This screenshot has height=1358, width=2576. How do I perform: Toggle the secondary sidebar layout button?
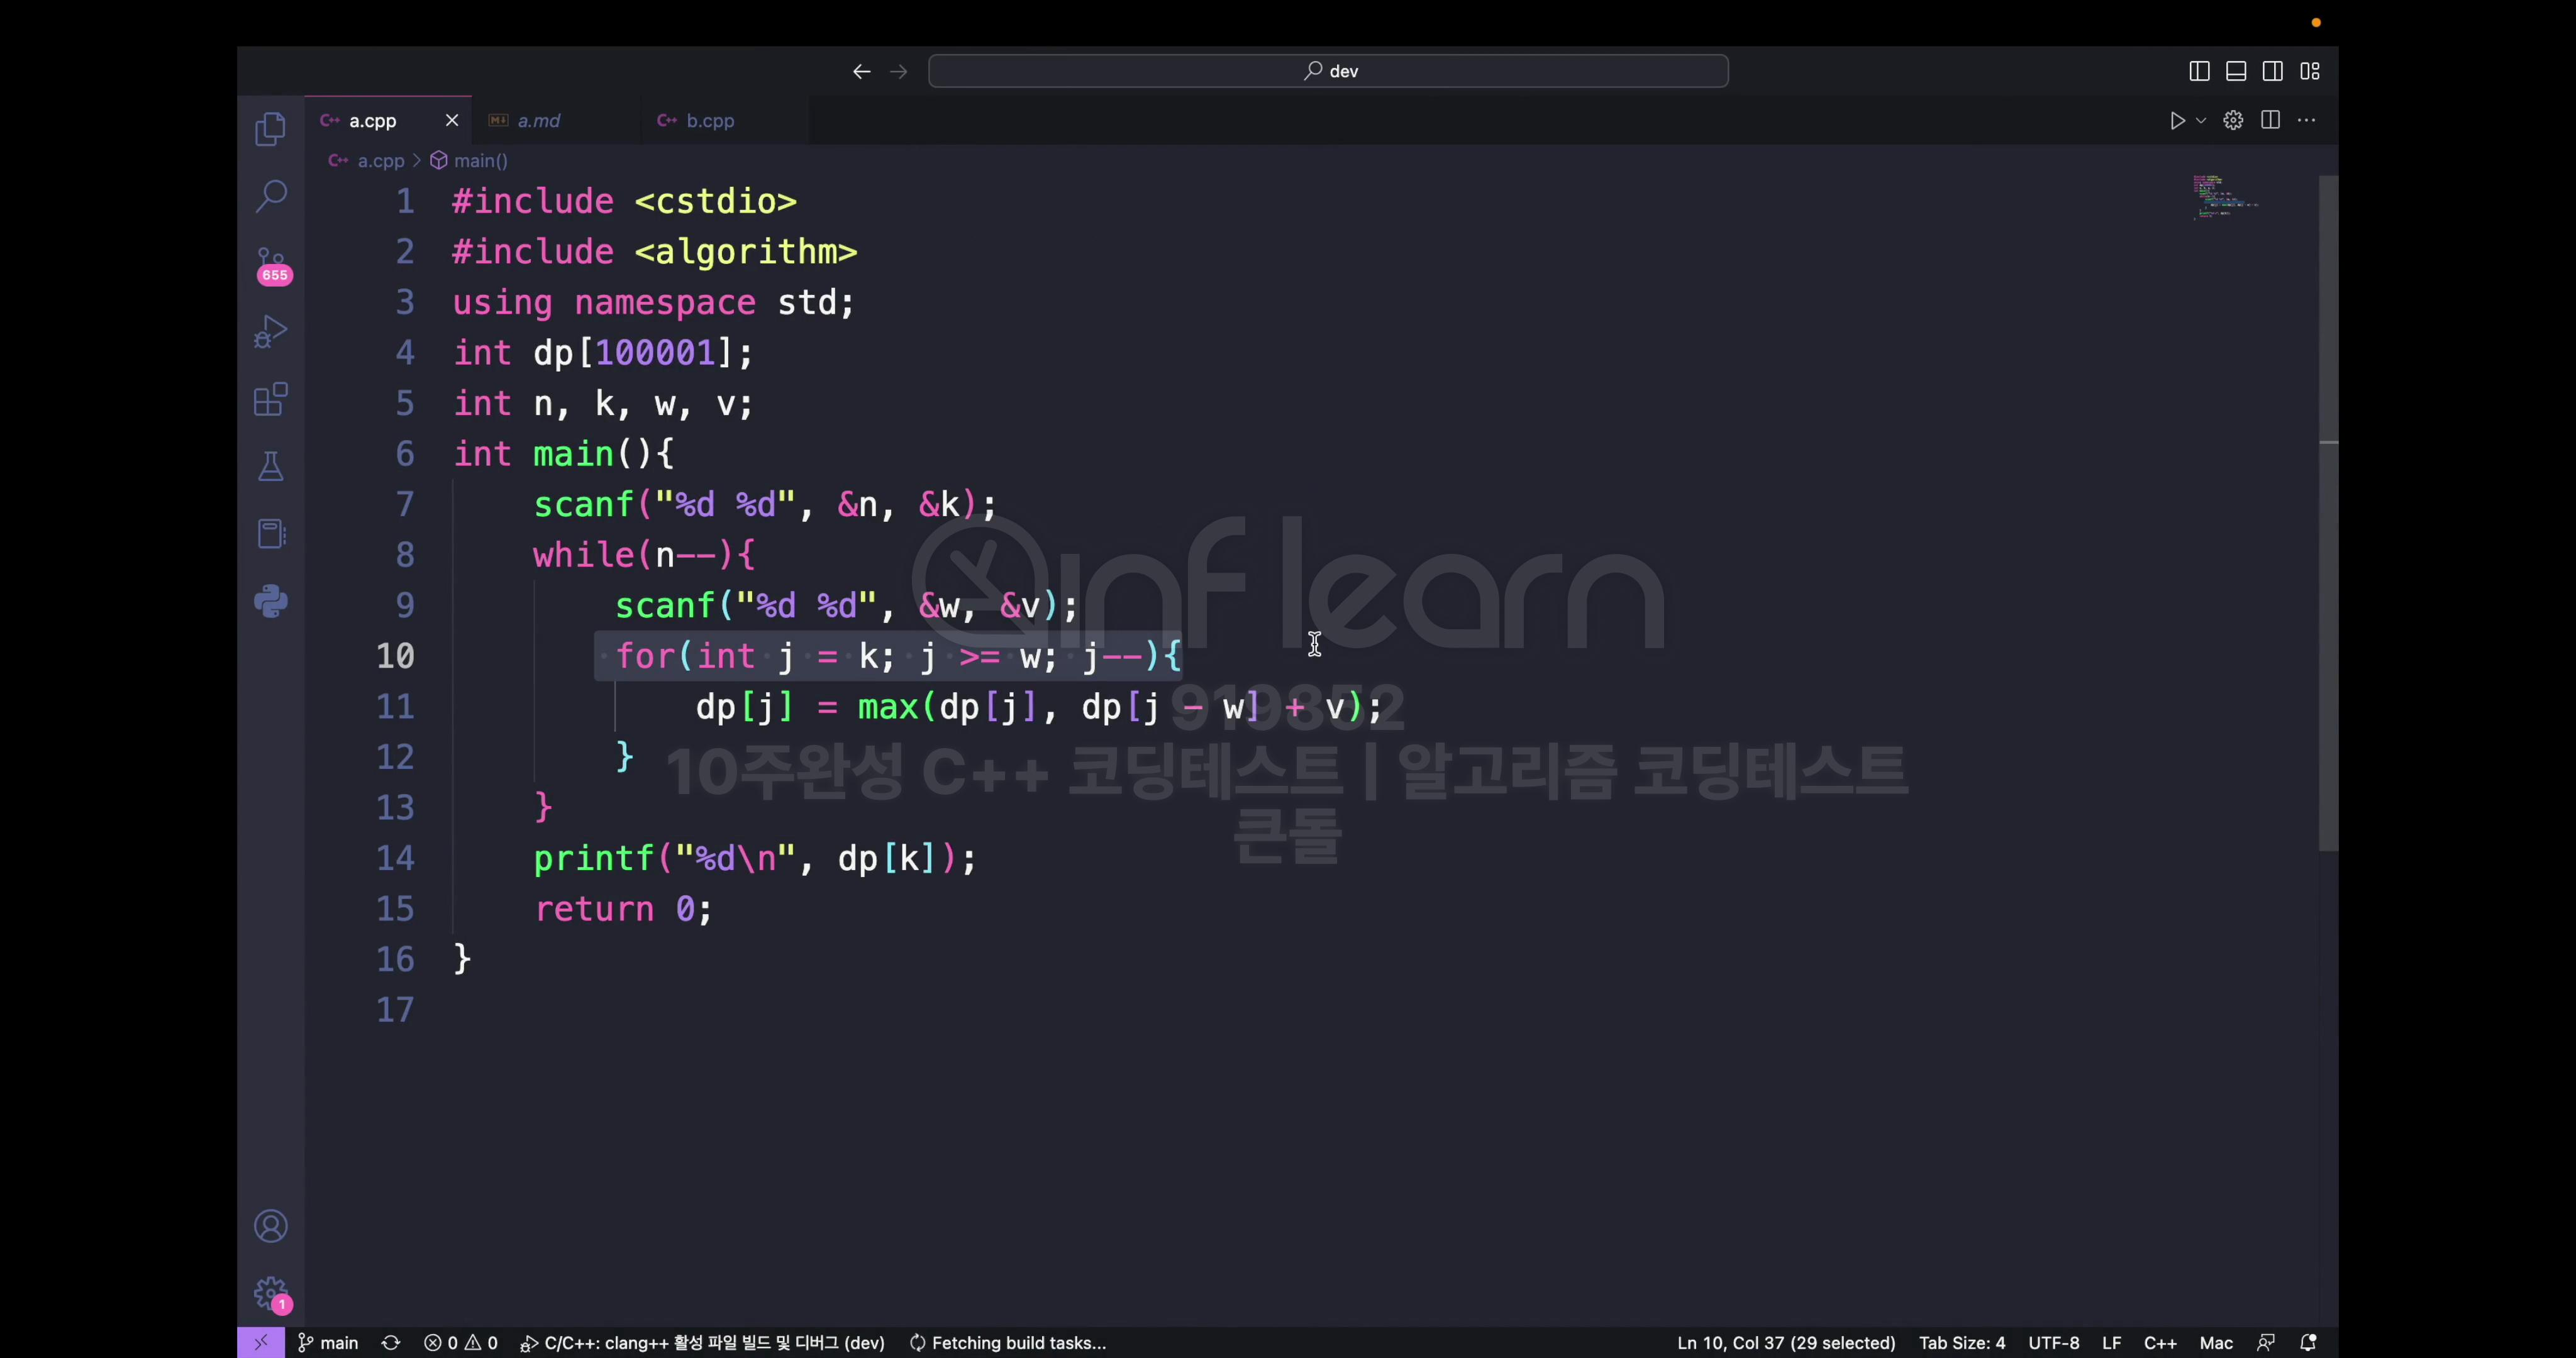2273,71
